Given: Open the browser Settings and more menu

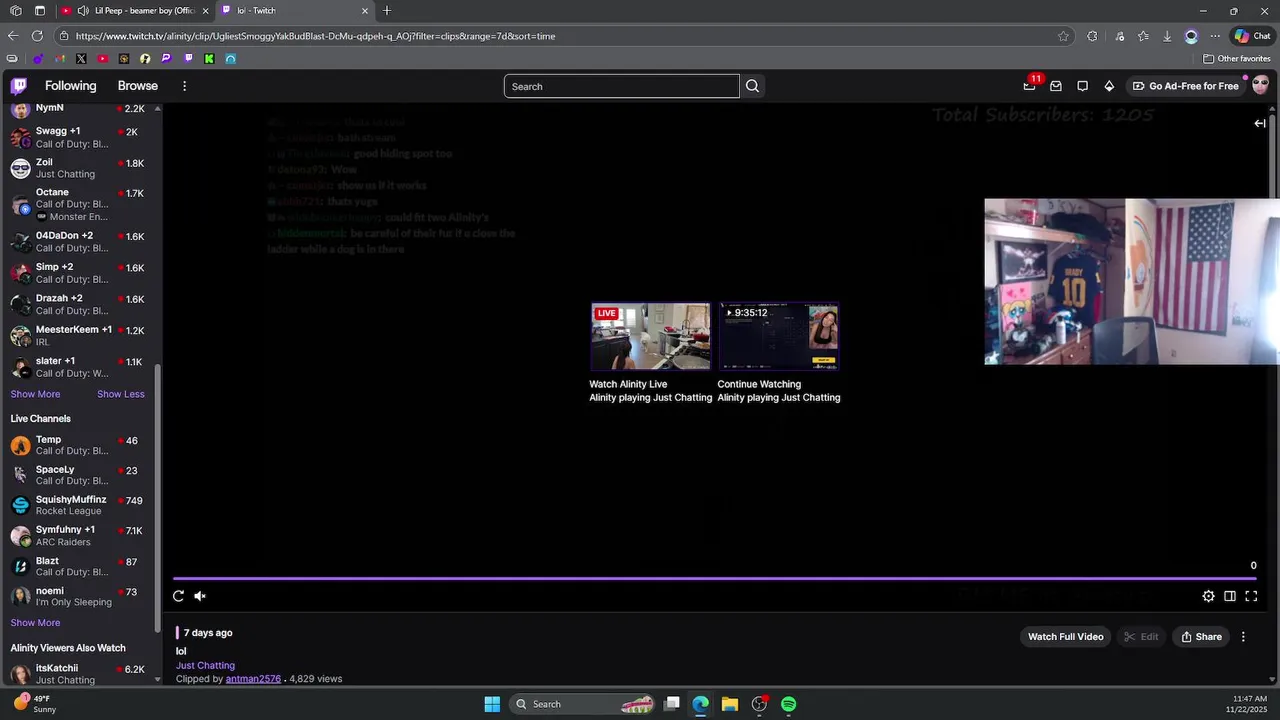Looking at the screenshot, I should 1216,36.
